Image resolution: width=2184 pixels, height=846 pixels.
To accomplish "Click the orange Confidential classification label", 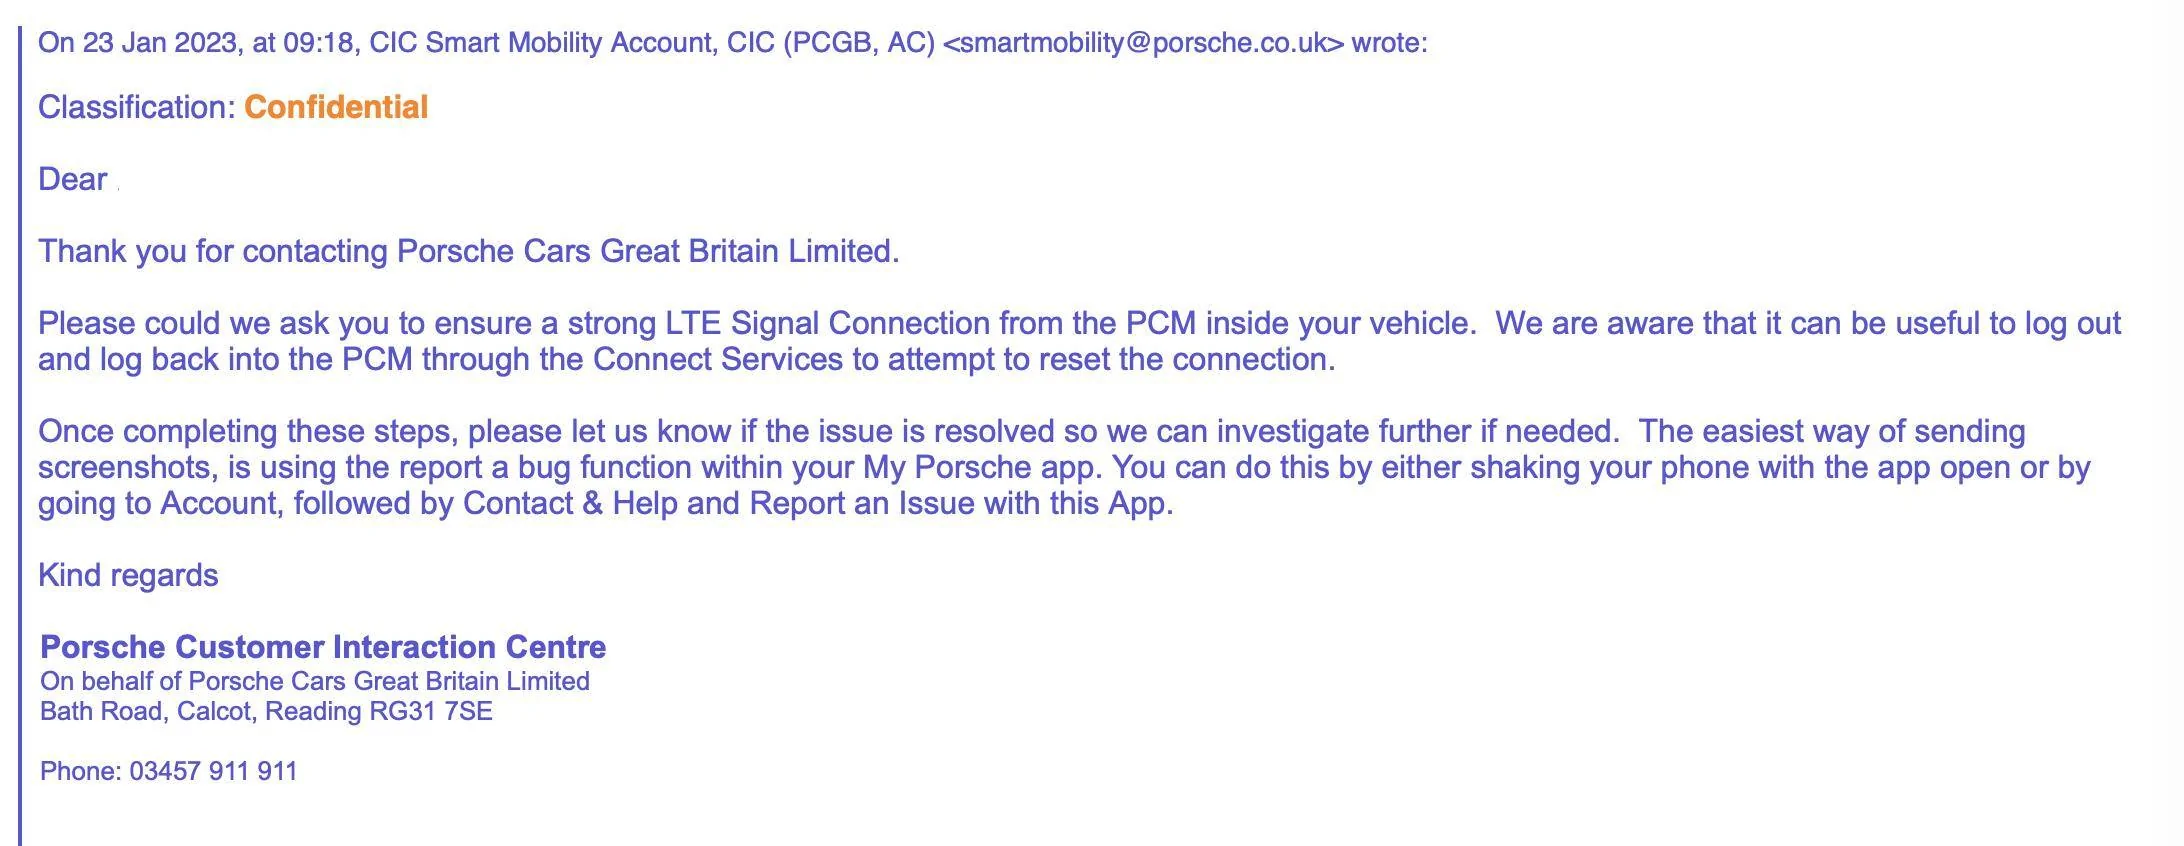I will point(336,107).
